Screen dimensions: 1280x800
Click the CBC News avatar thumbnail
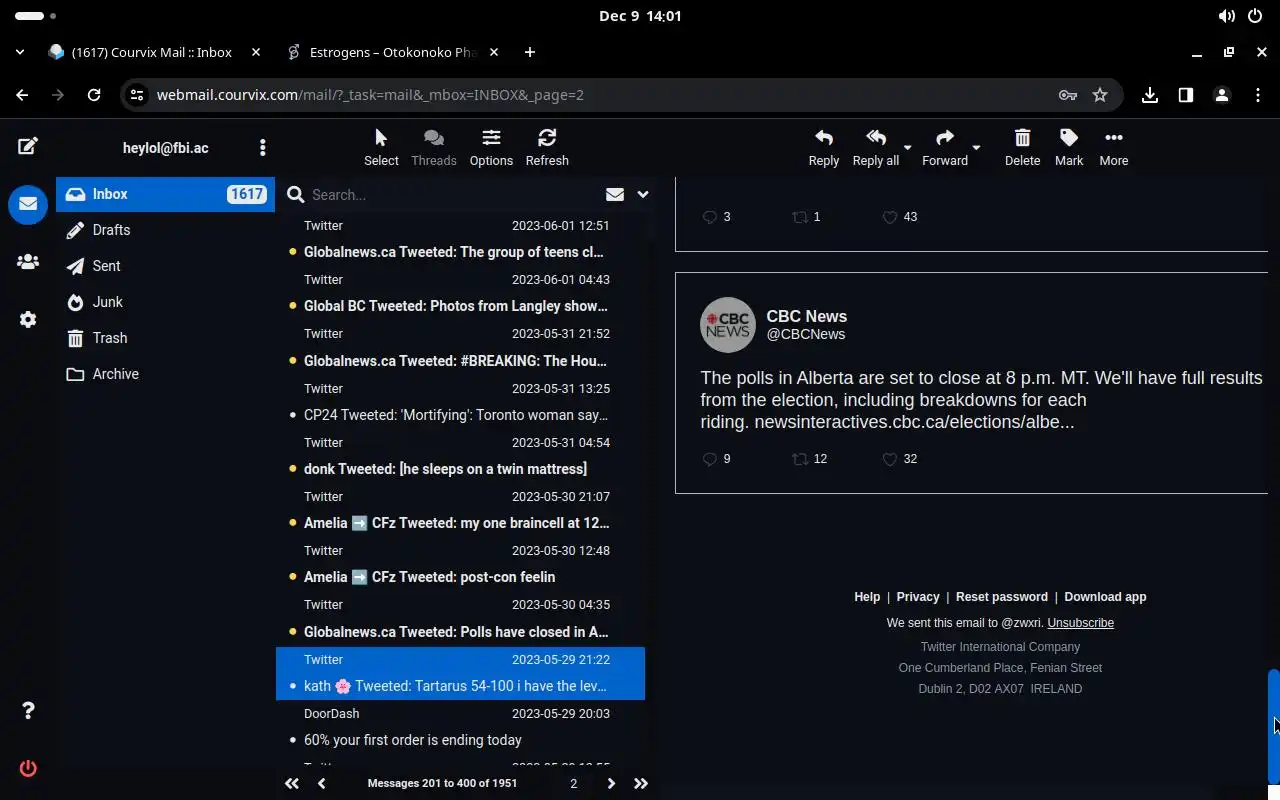(727, 325)
